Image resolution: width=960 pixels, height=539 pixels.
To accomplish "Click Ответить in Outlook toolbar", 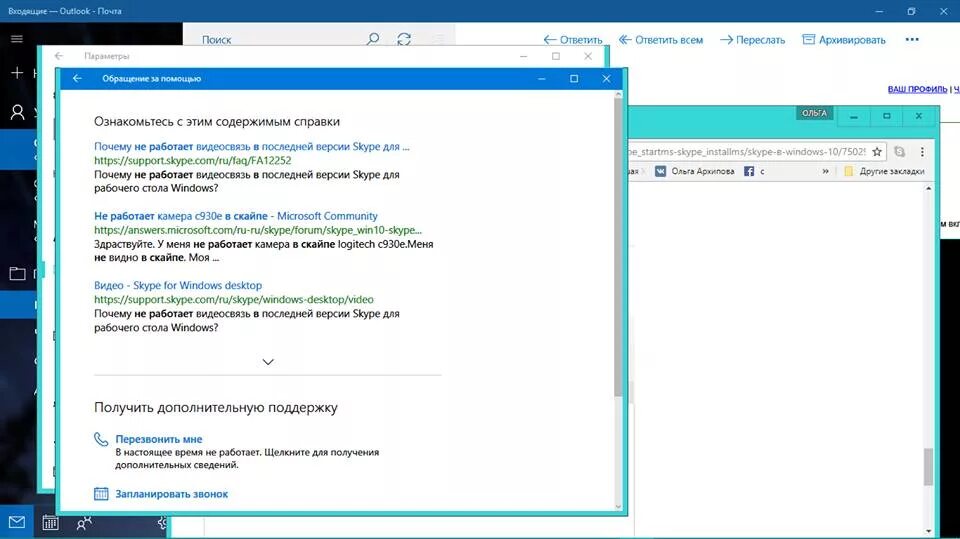I will (x=572, y=40).
